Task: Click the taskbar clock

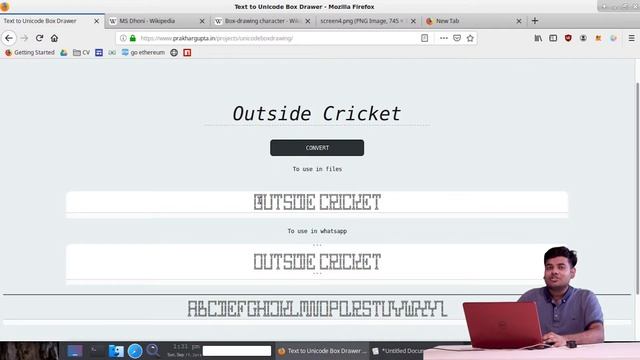Action: (x=184, y=350)
